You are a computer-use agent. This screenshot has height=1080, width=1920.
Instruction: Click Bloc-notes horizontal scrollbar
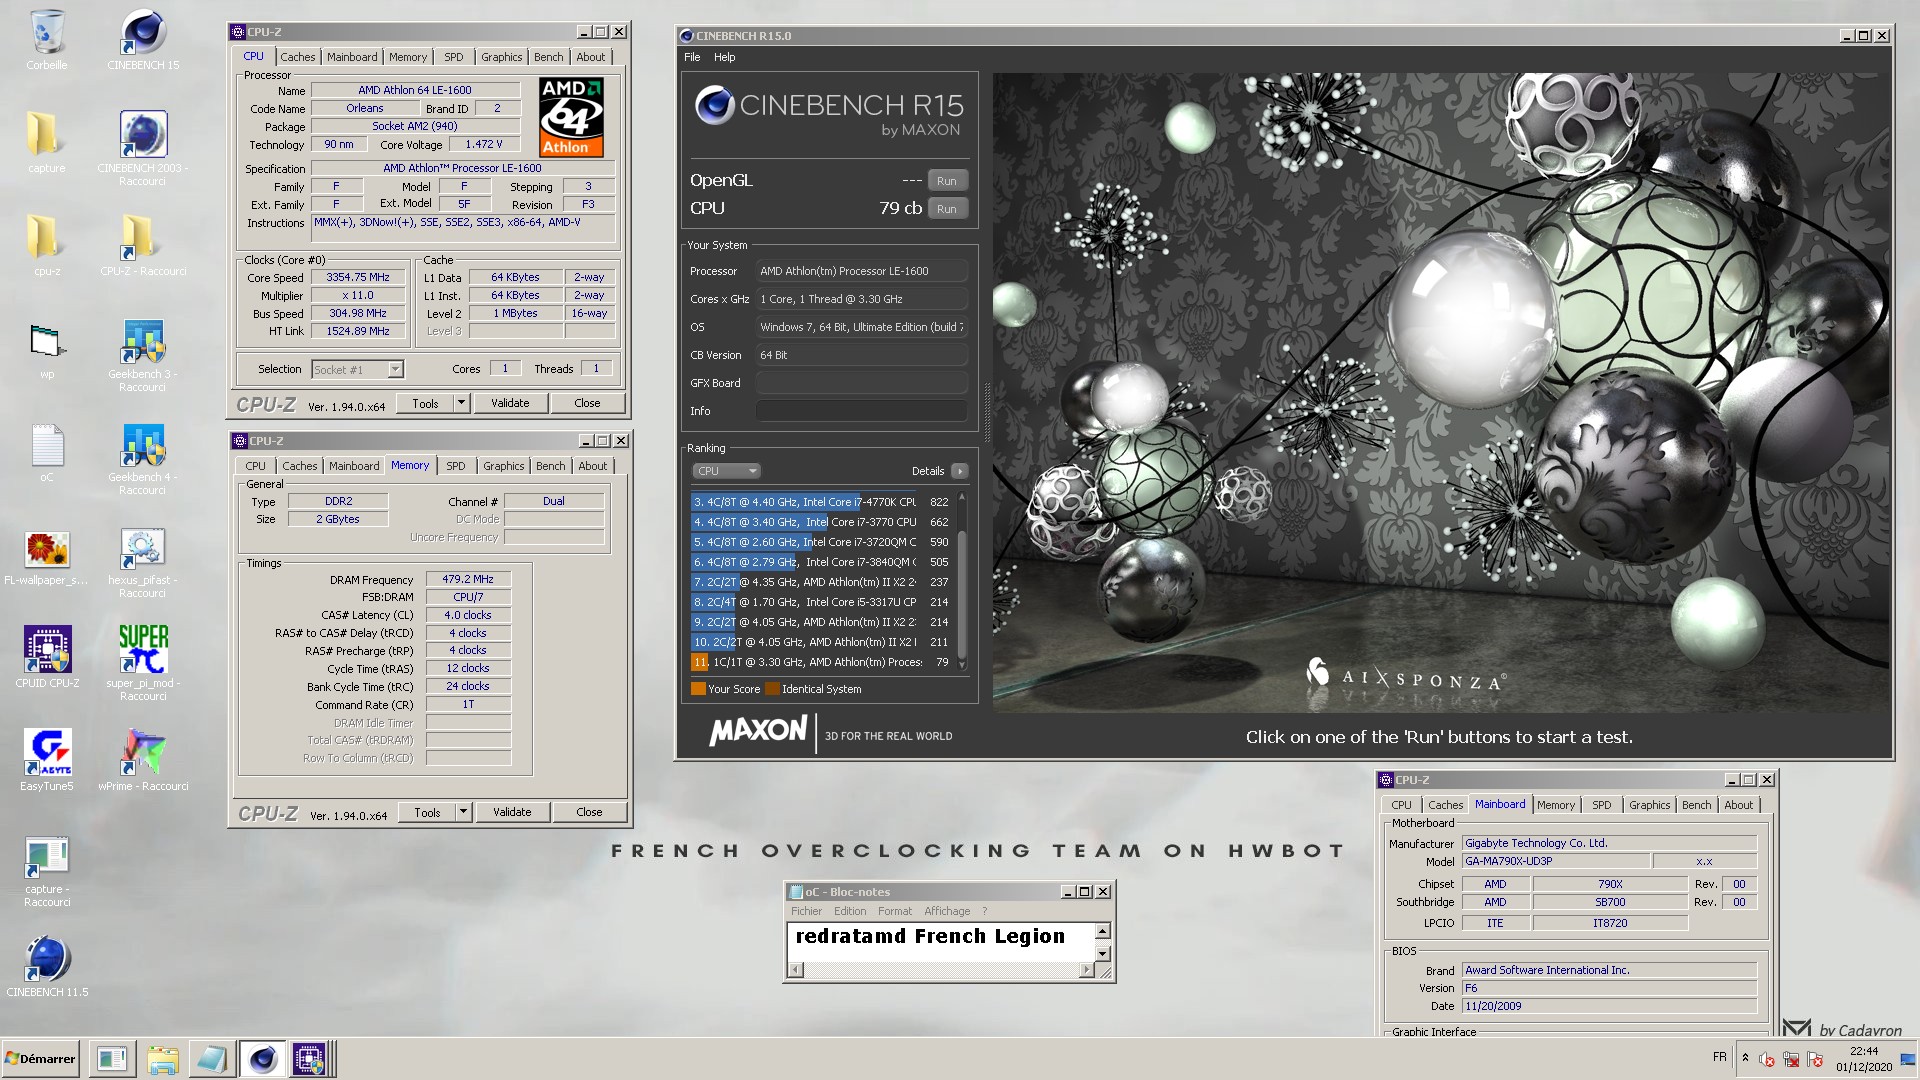point(942,970)
